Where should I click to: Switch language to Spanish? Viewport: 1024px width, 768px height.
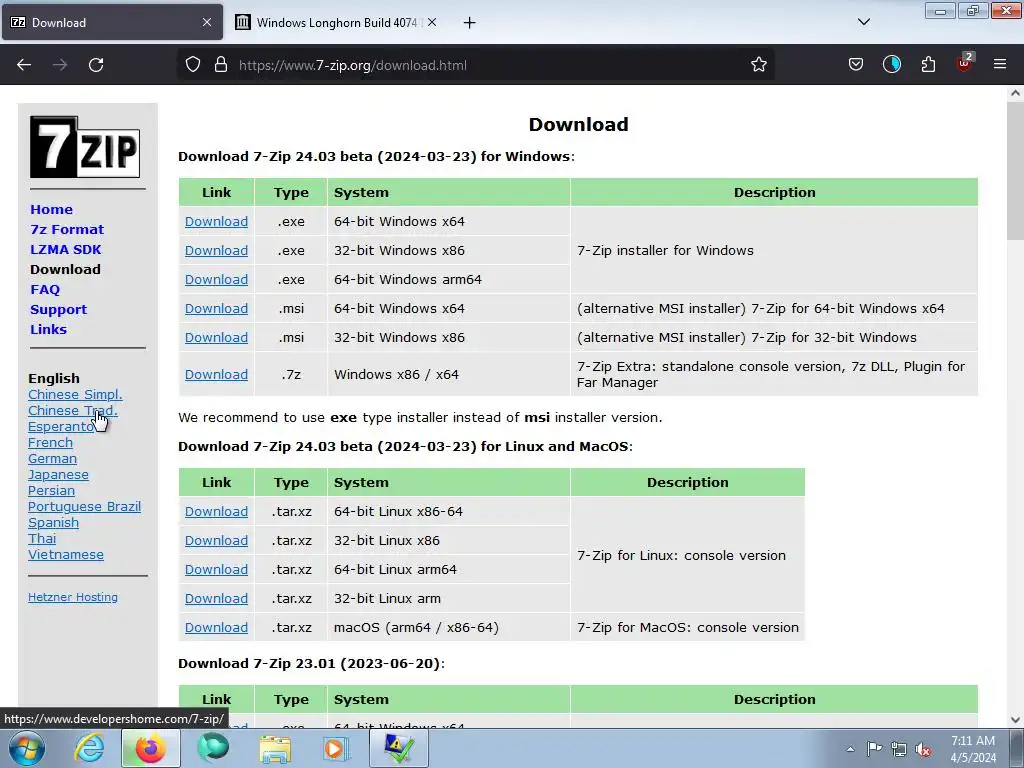[53, 522]
